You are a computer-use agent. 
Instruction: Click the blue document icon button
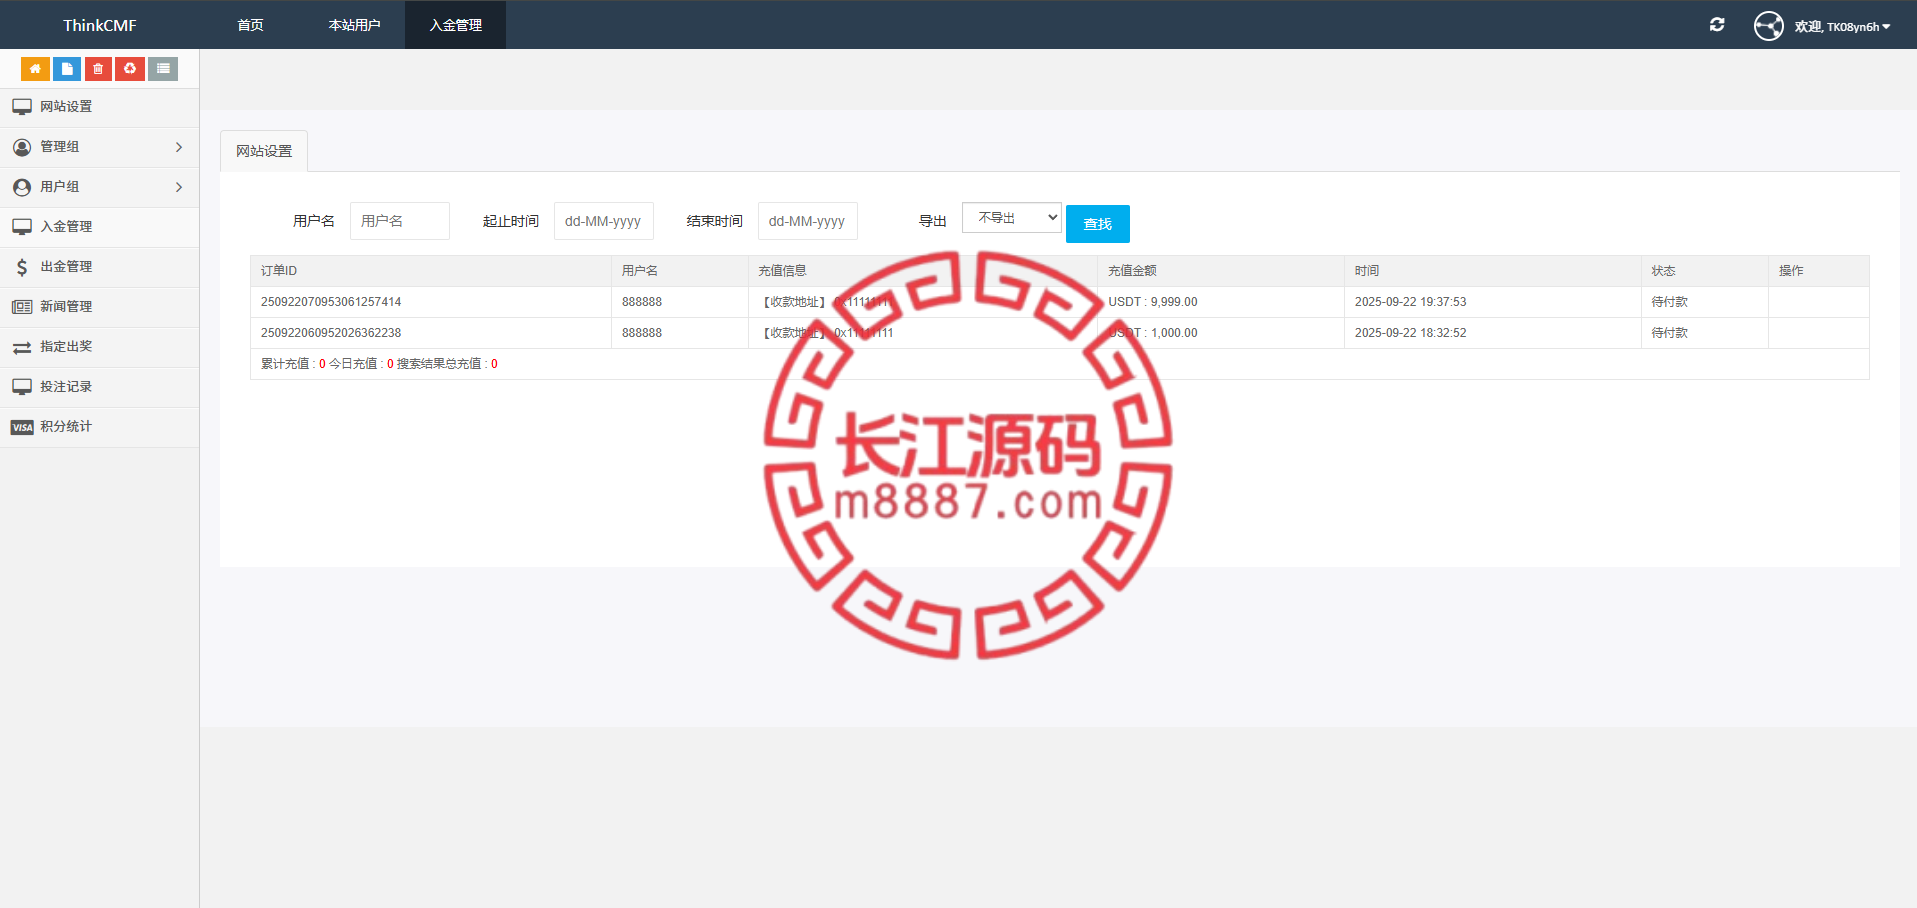[67, 69]
